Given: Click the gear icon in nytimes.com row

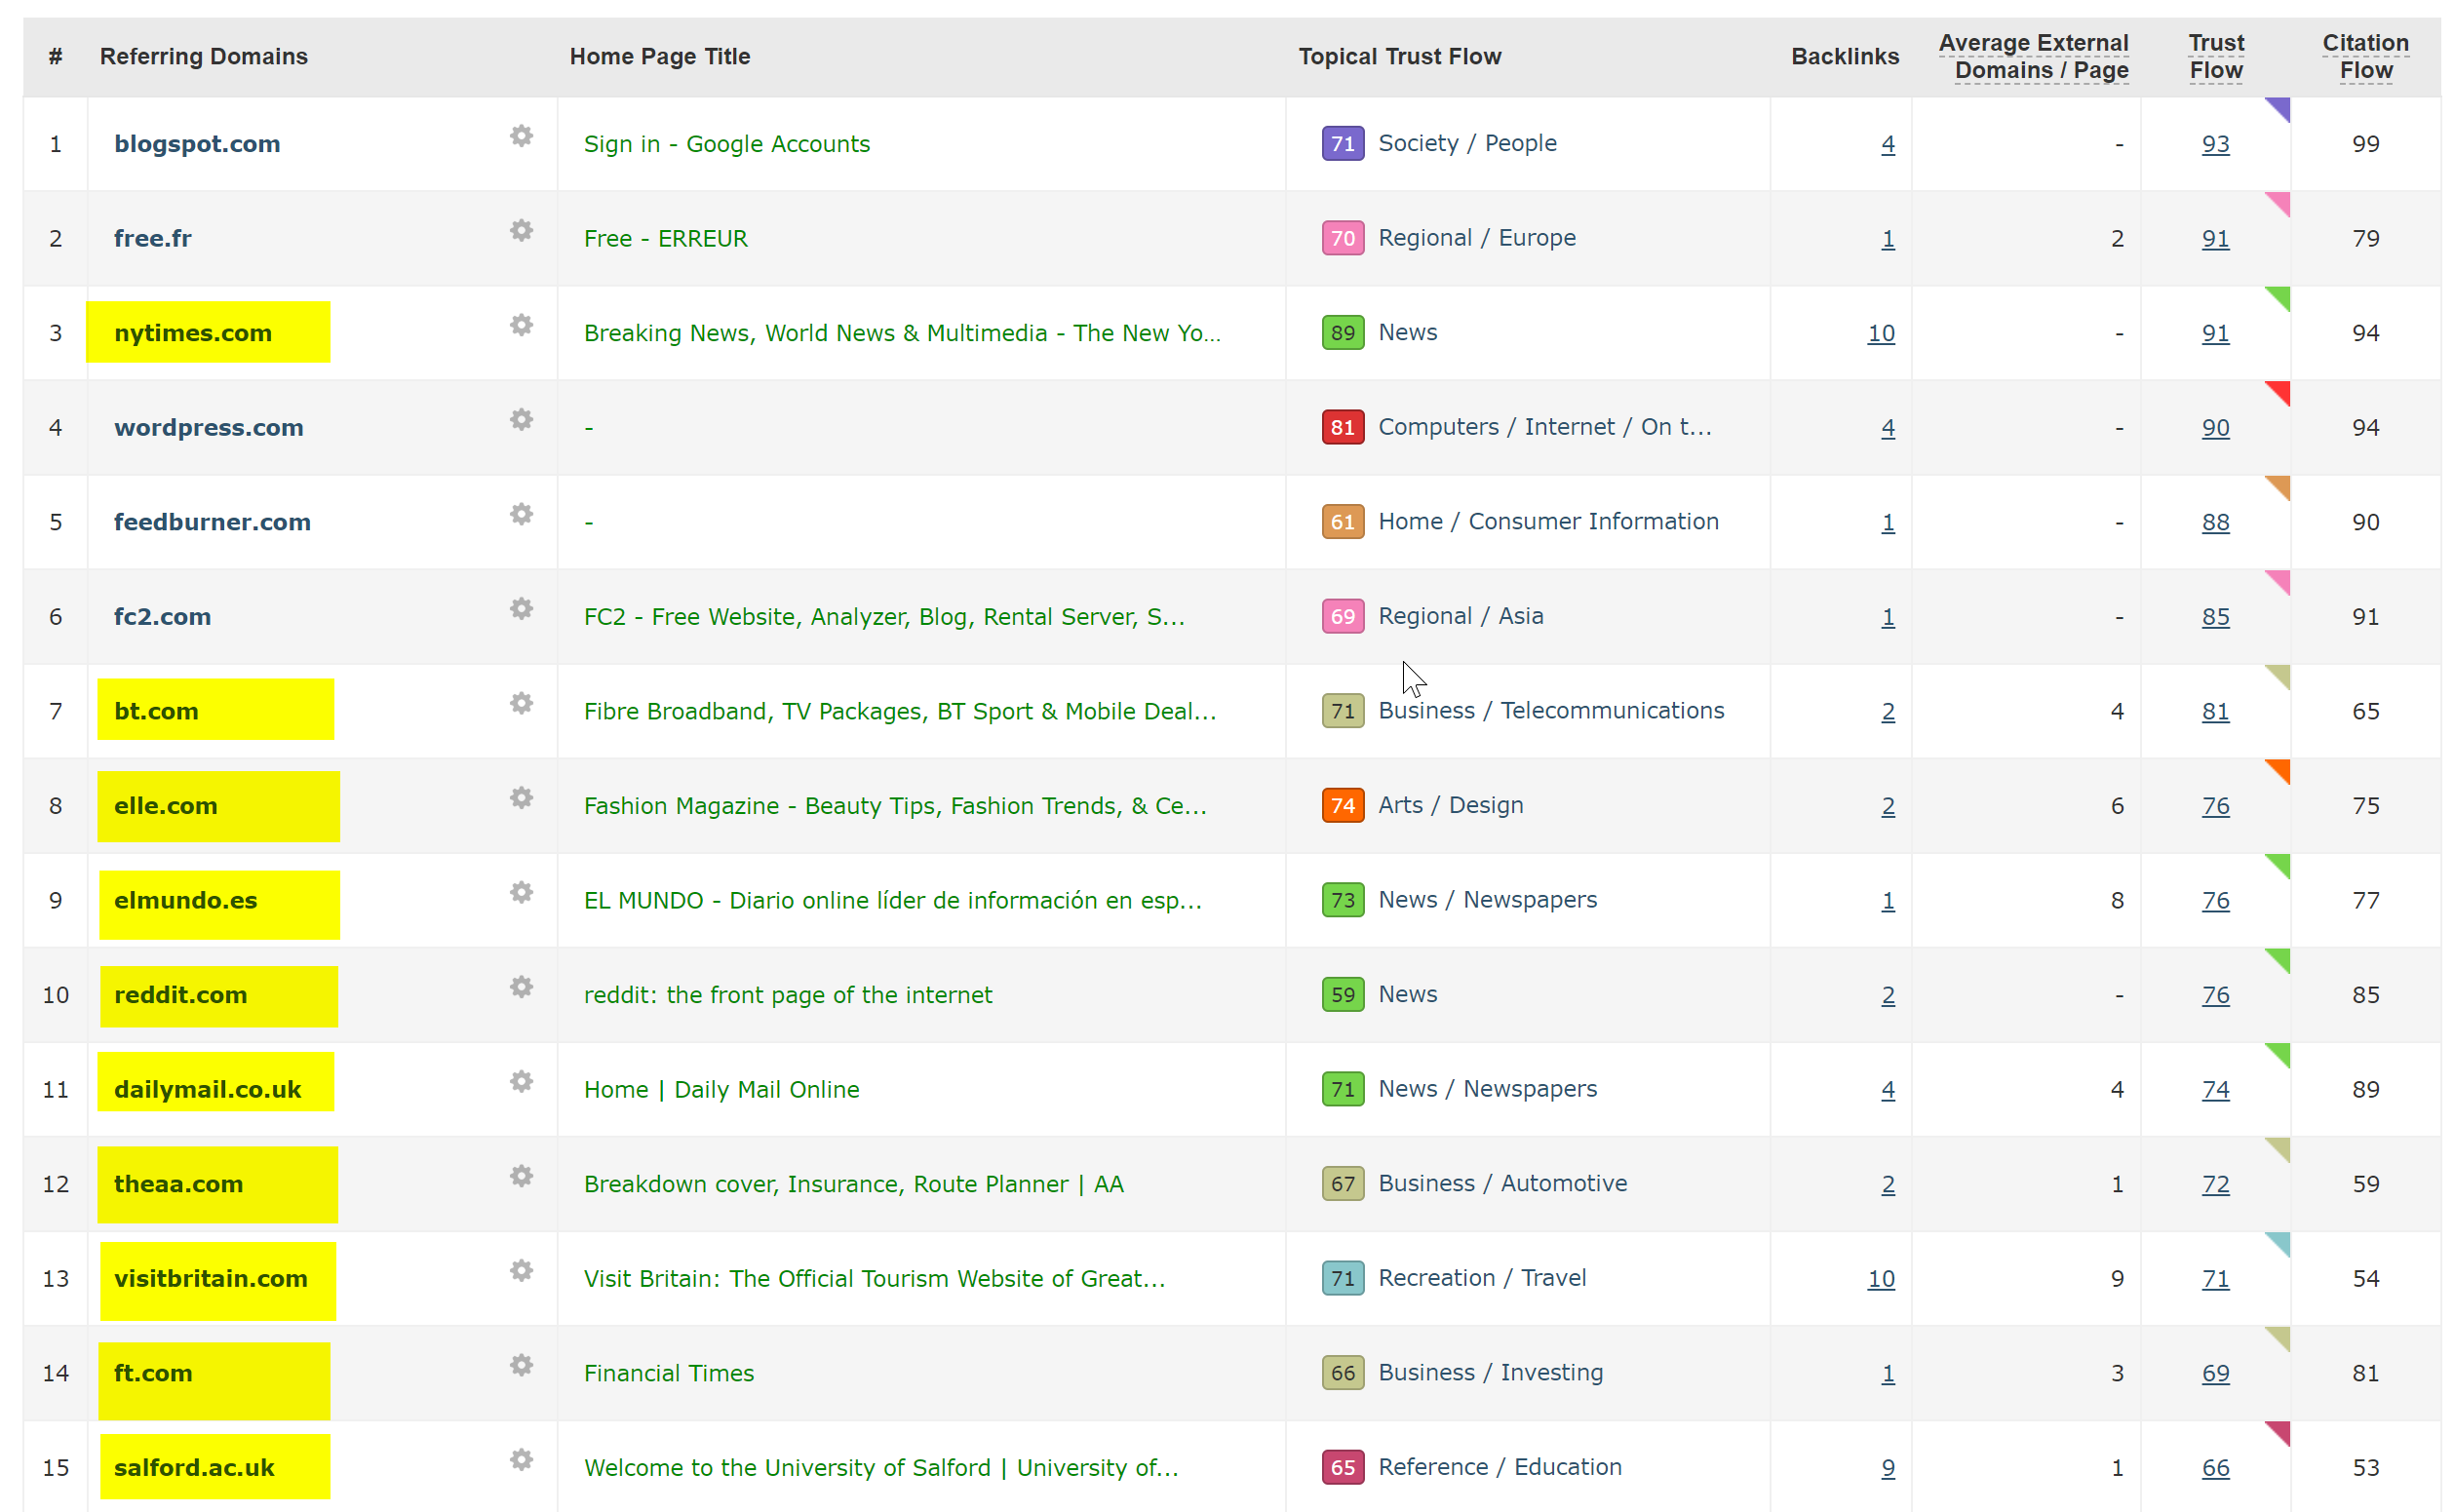Looking at the screenshot, I should (x=521, y=325).
